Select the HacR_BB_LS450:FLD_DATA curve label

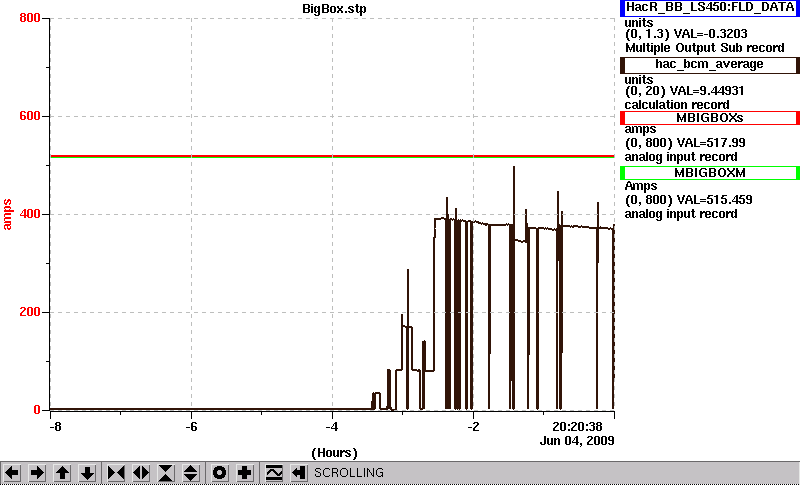tap(710, 8)
